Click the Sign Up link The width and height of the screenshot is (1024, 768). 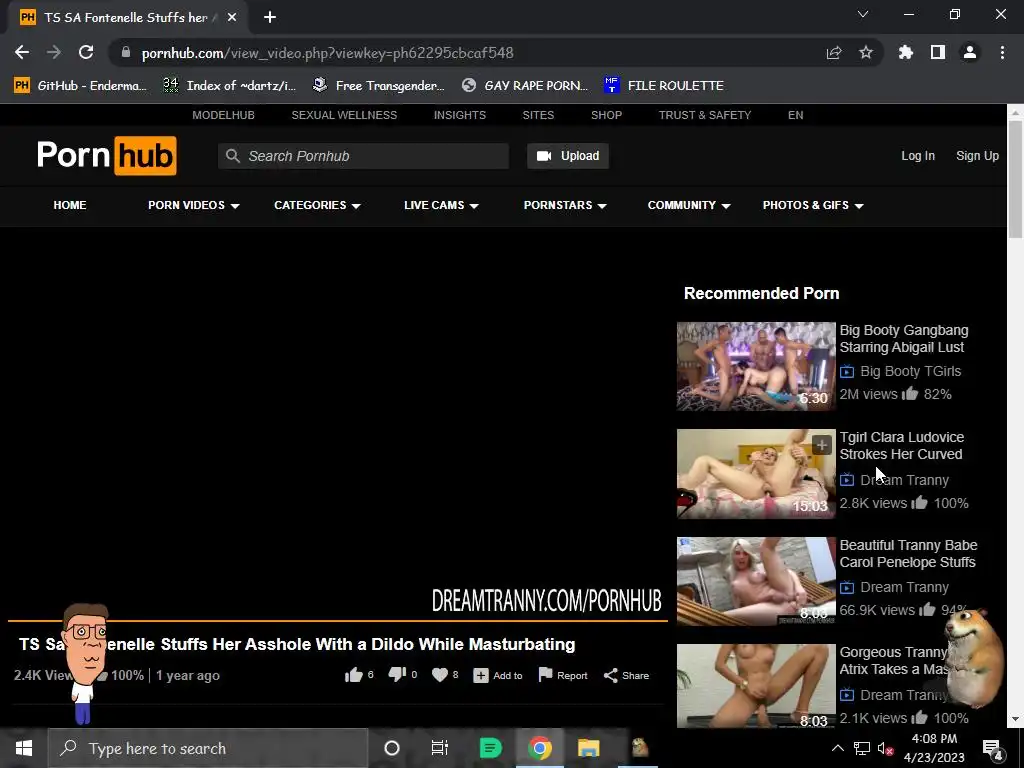[978, 155]
